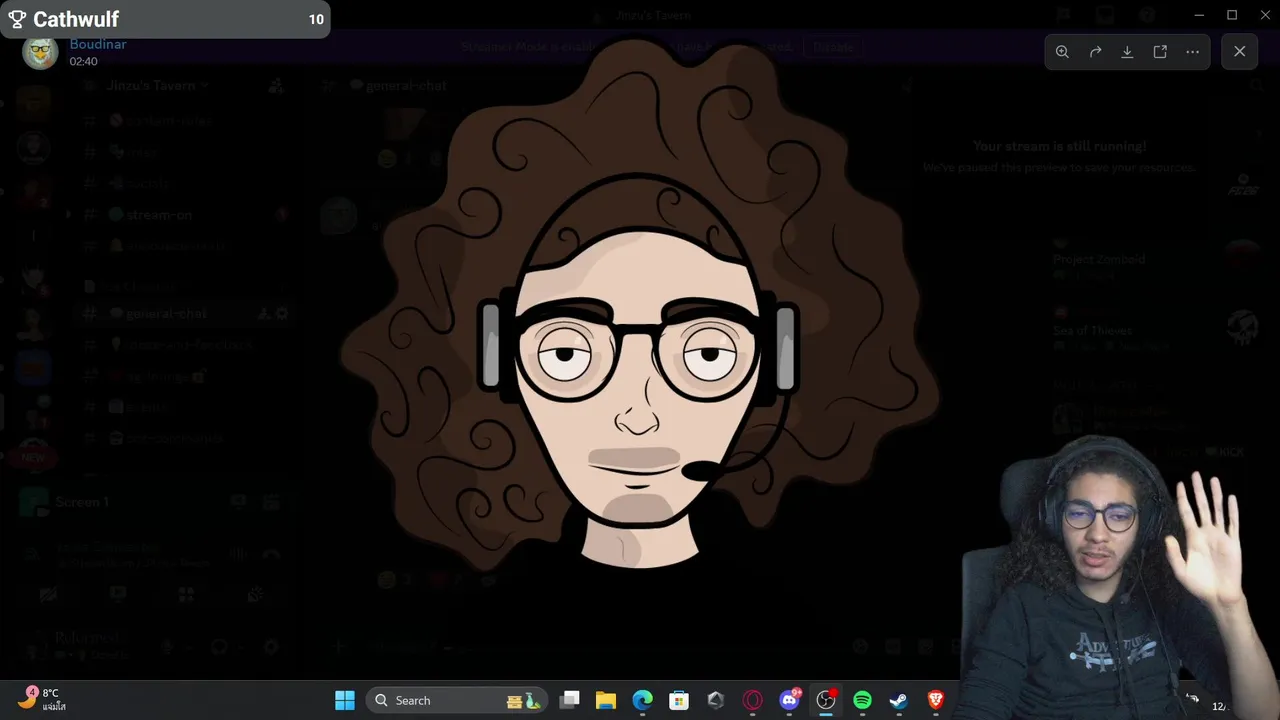This screenshot has width=1280, height=720.
Task: Click Boudinar's avatar in the viewer header
Action: point(40,52)
